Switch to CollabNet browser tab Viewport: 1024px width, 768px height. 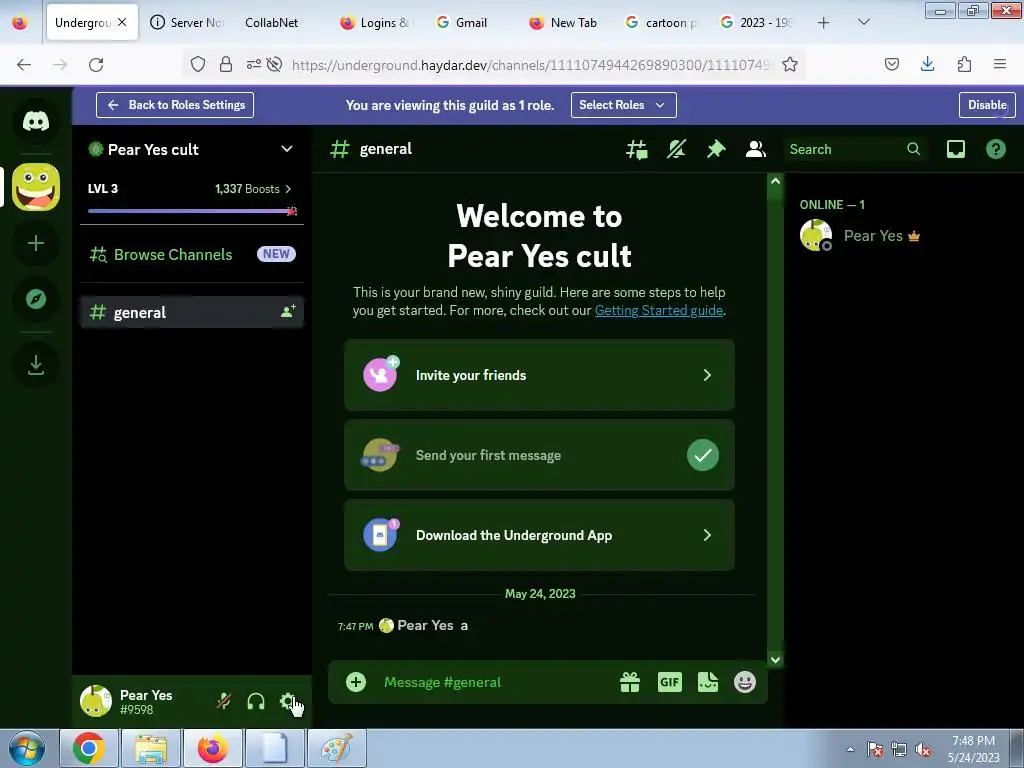click(281, 23)
